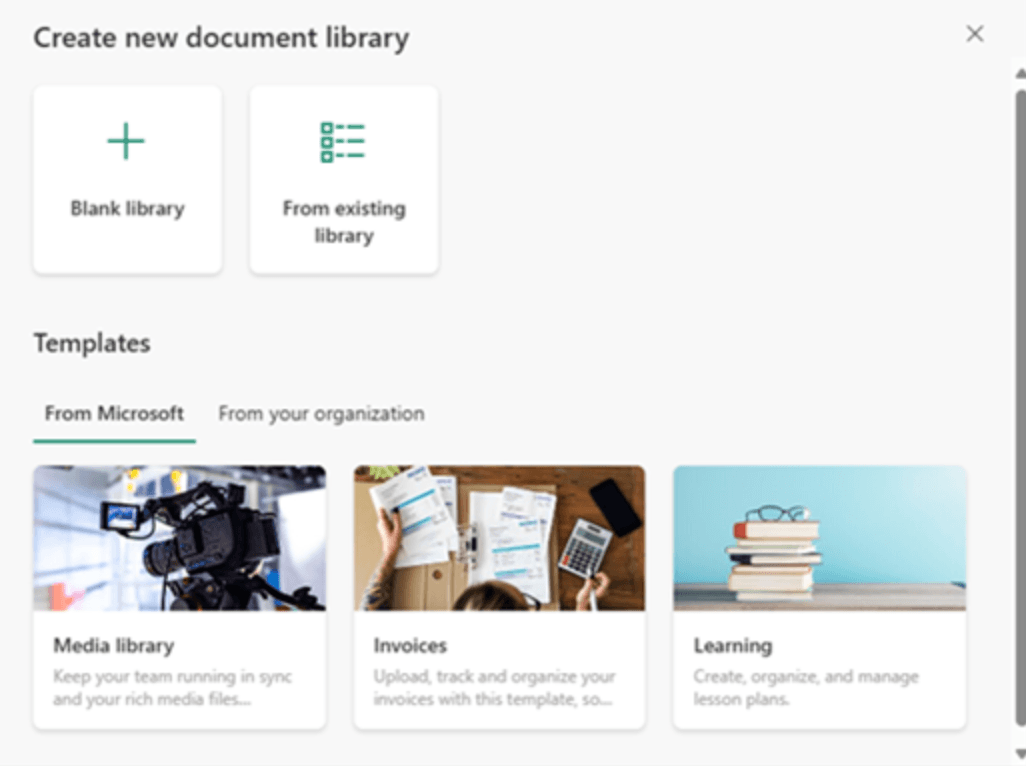Click the Invoices template thumbnail image
The height and width of the screenshot is (766, 1026).
click(x=499, y=538)
